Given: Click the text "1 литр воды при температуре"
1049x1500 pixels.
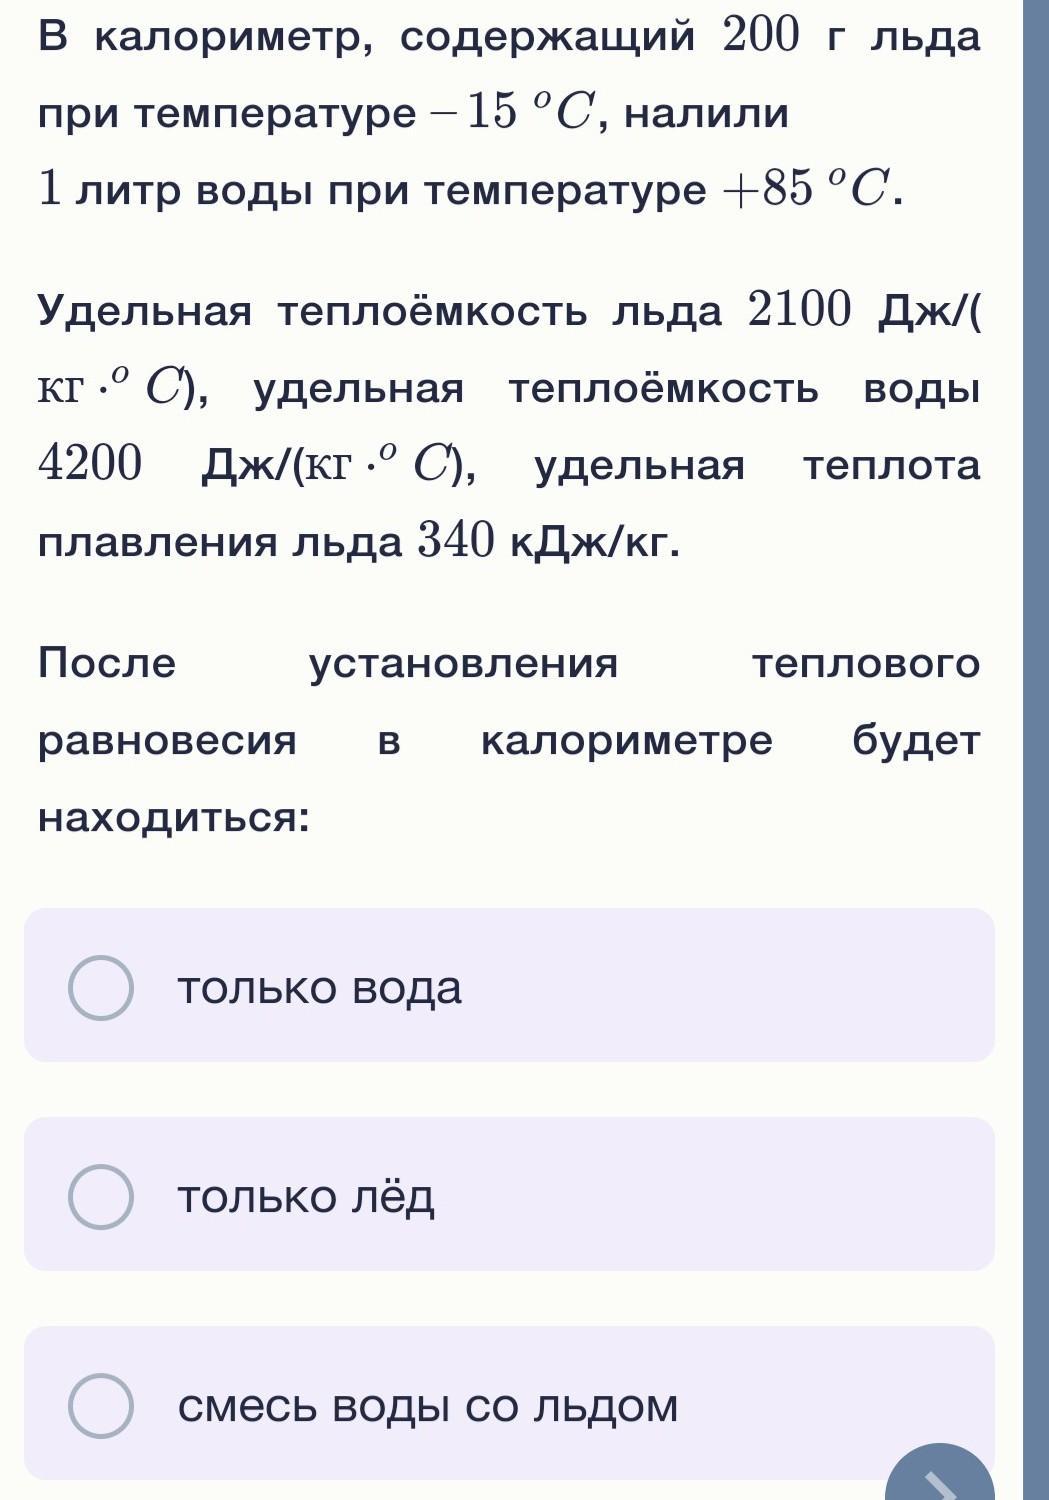Looking at the screenshot, I should click(x=371, y=189).
